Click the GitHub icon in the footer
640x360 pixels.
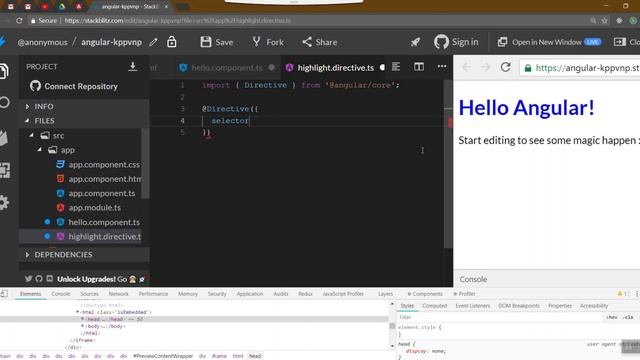(x=39, y=279)
